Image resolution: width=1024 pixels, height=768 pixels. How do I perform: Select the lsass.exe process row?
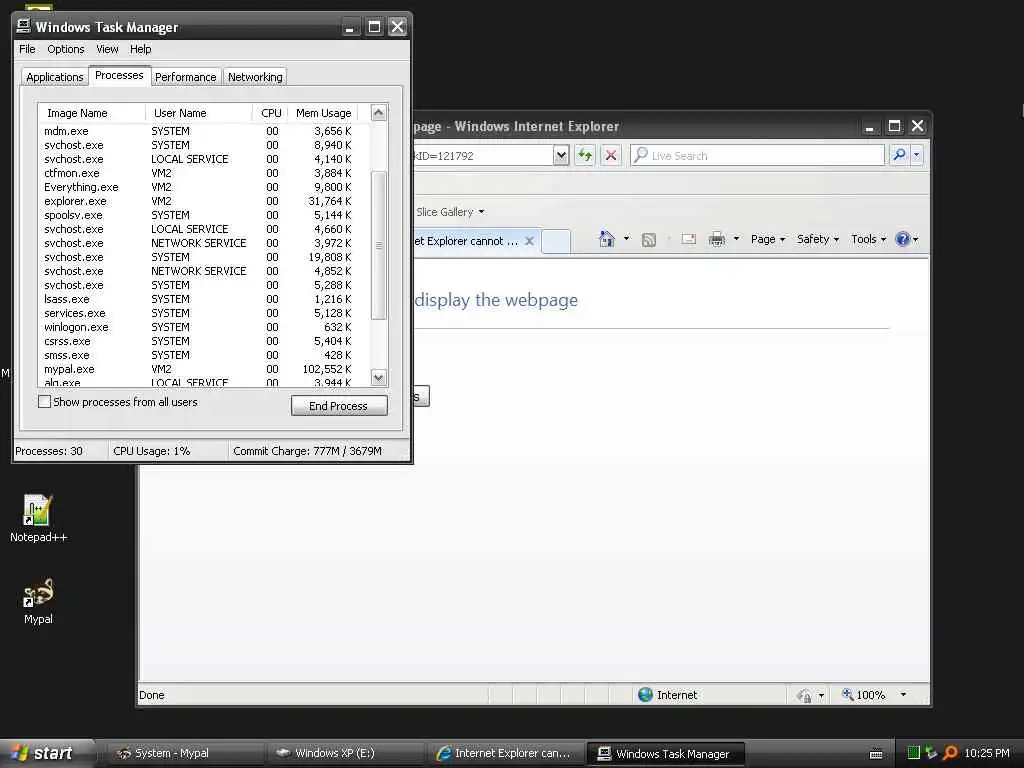(204, 299)
